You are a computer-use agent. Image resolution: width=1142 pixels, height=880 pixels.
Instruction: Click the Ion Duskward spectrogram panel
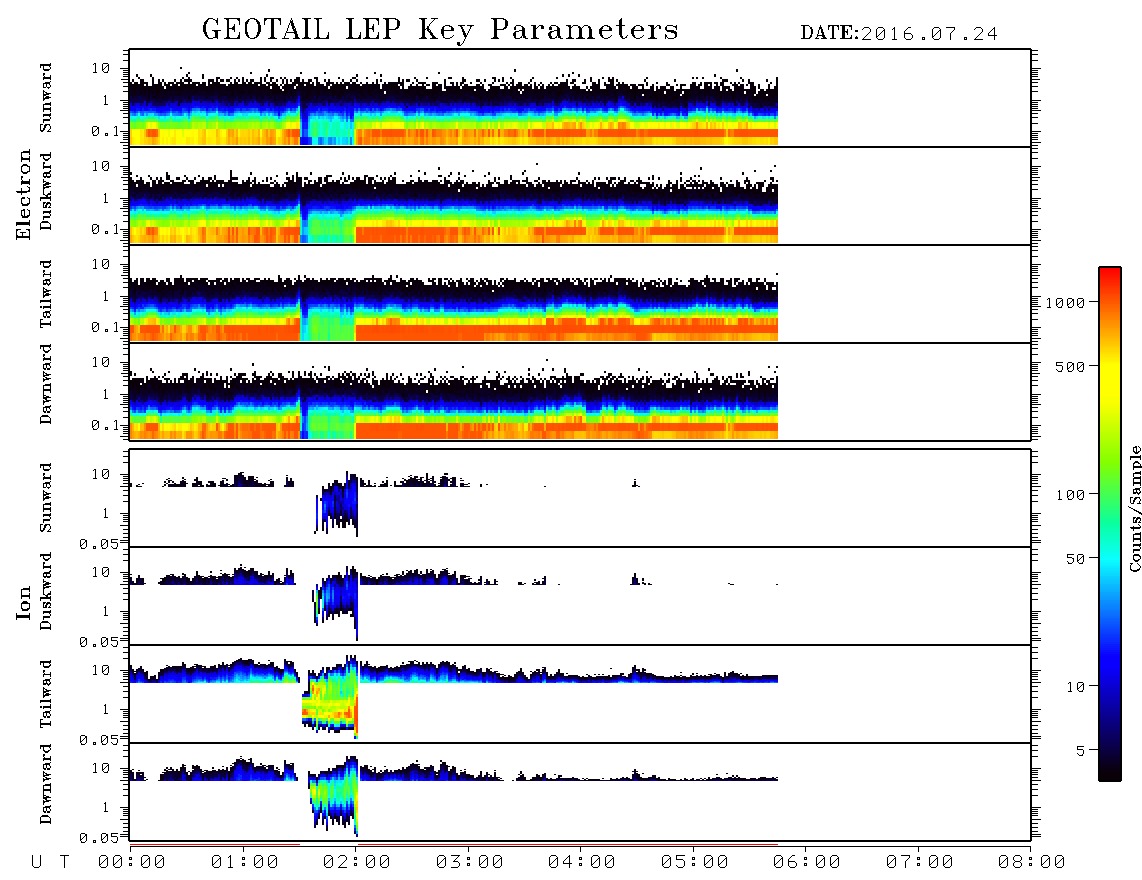point(580,596)
